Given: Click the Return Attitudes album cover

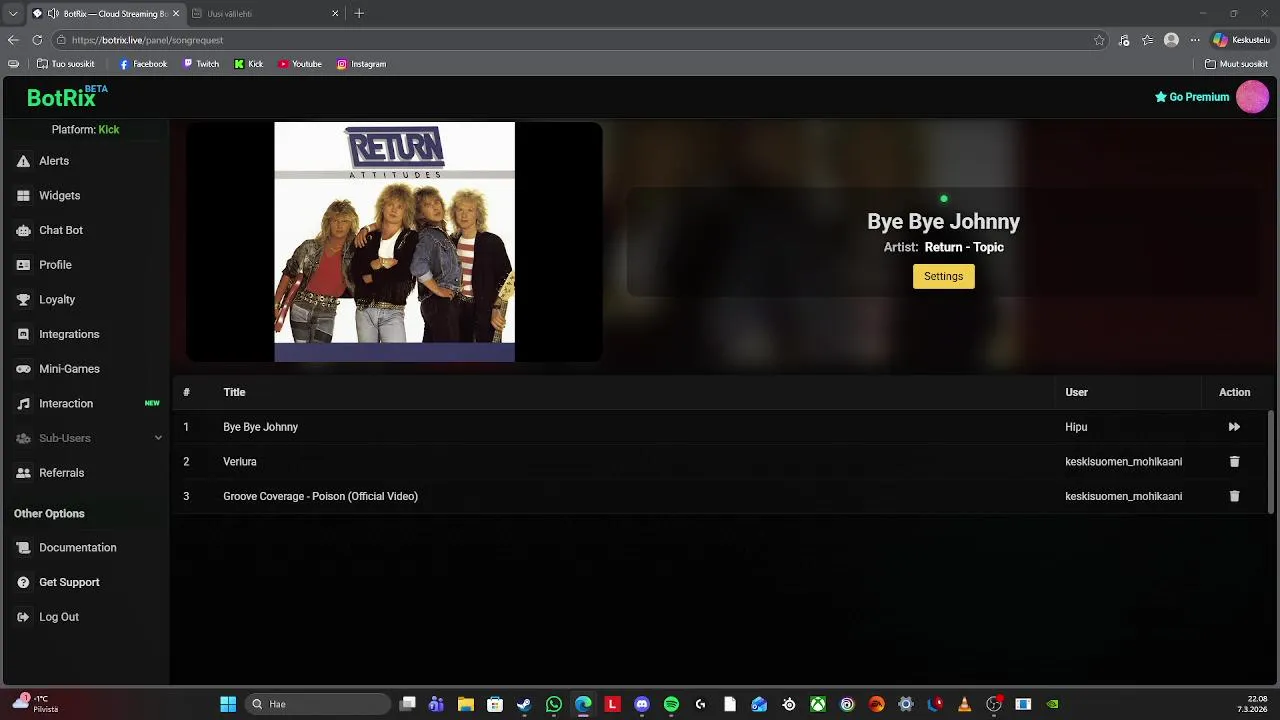Looking at the screenshot, I should (x=394, y=242).
